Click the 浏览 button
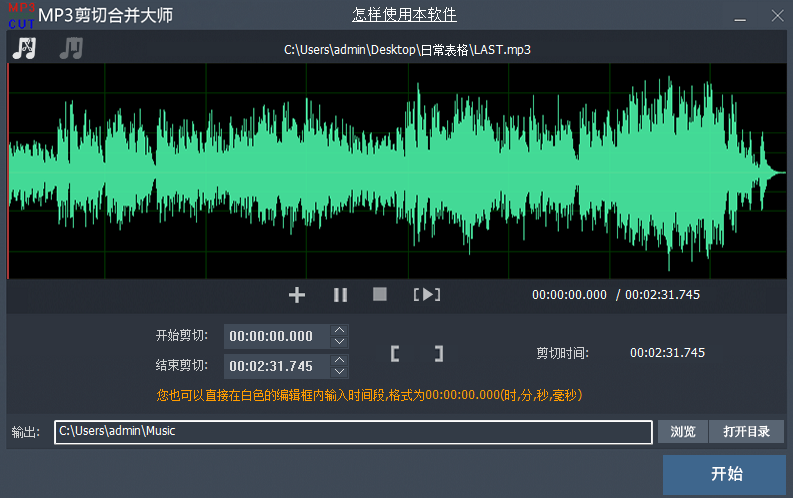793x498 pixels. click(x=683, y=432)
